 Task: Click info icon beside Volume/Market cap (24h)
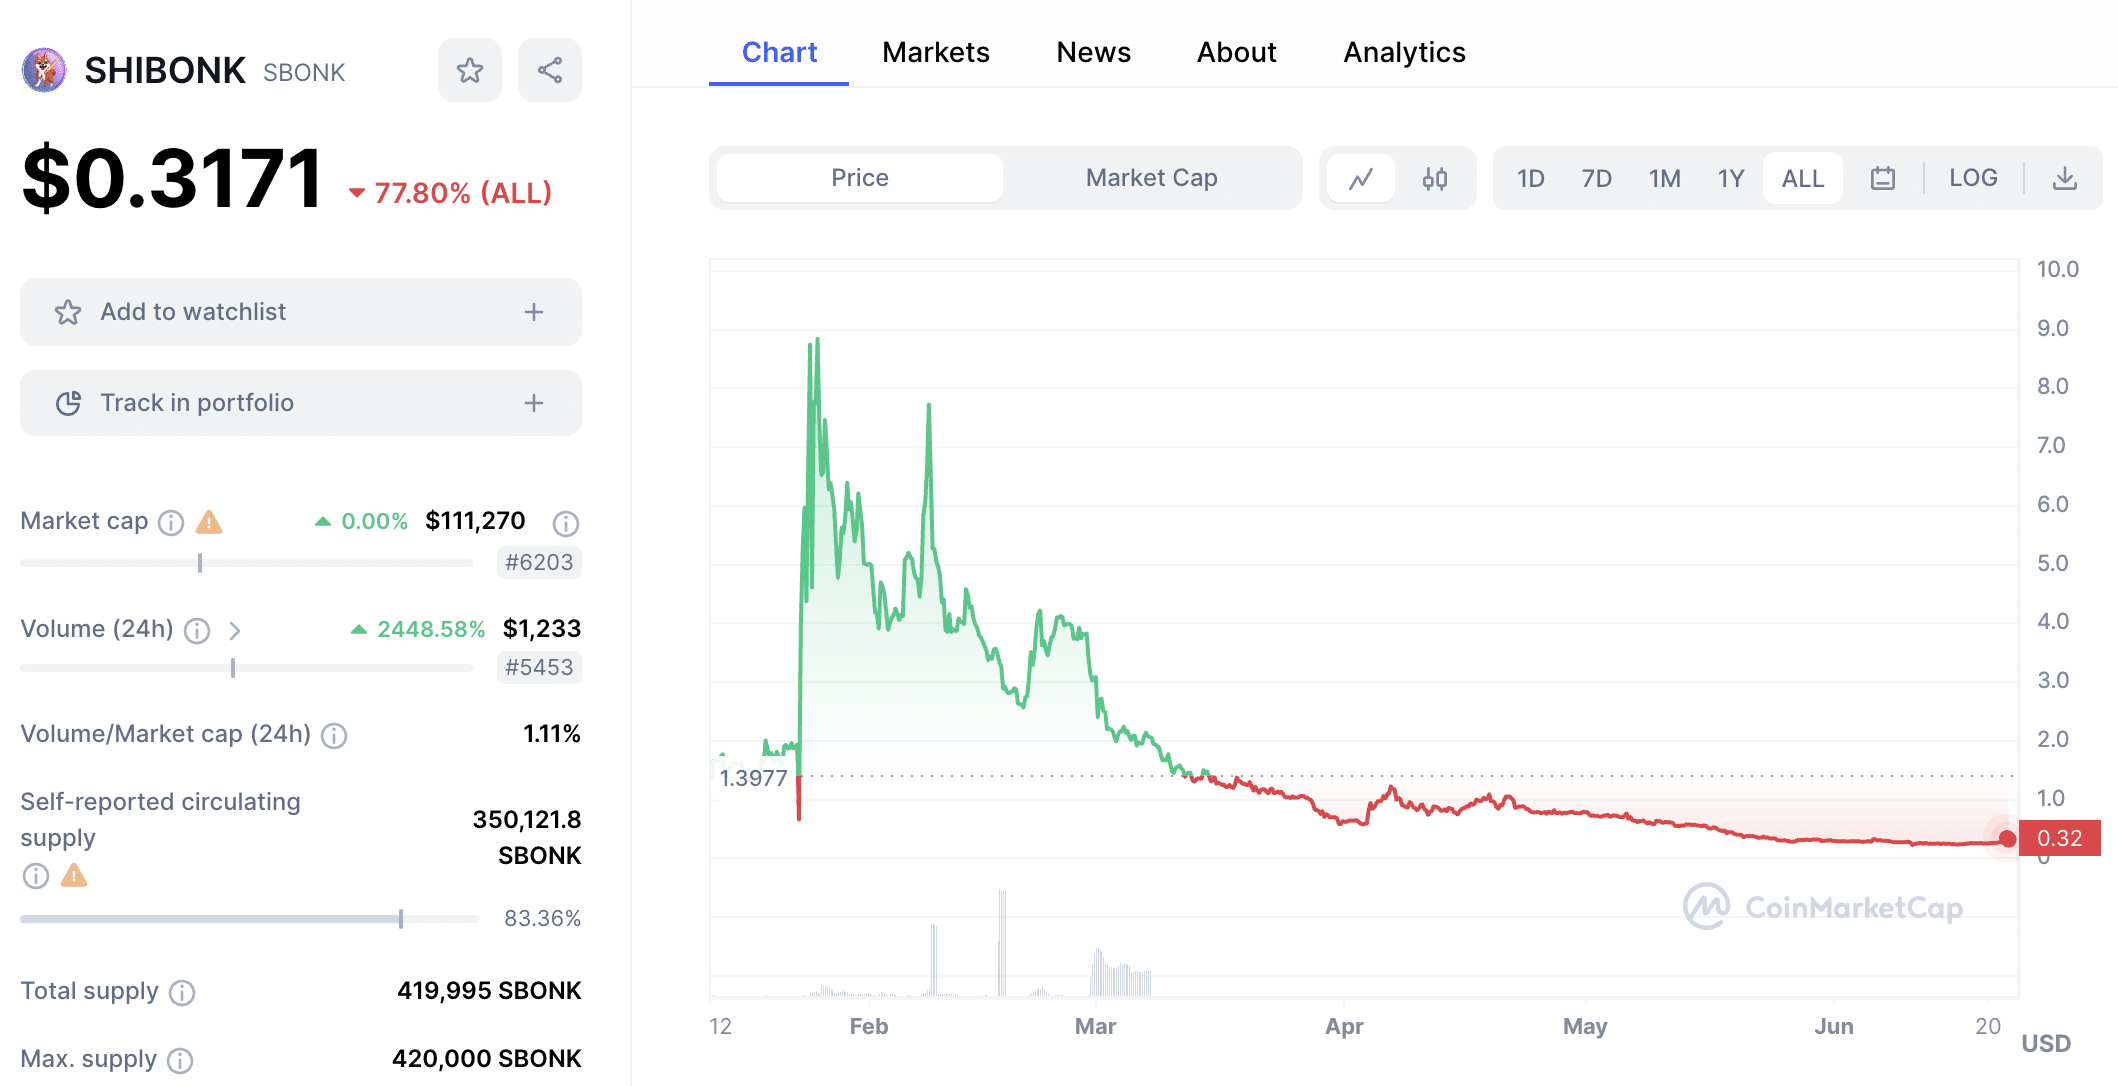334,735
